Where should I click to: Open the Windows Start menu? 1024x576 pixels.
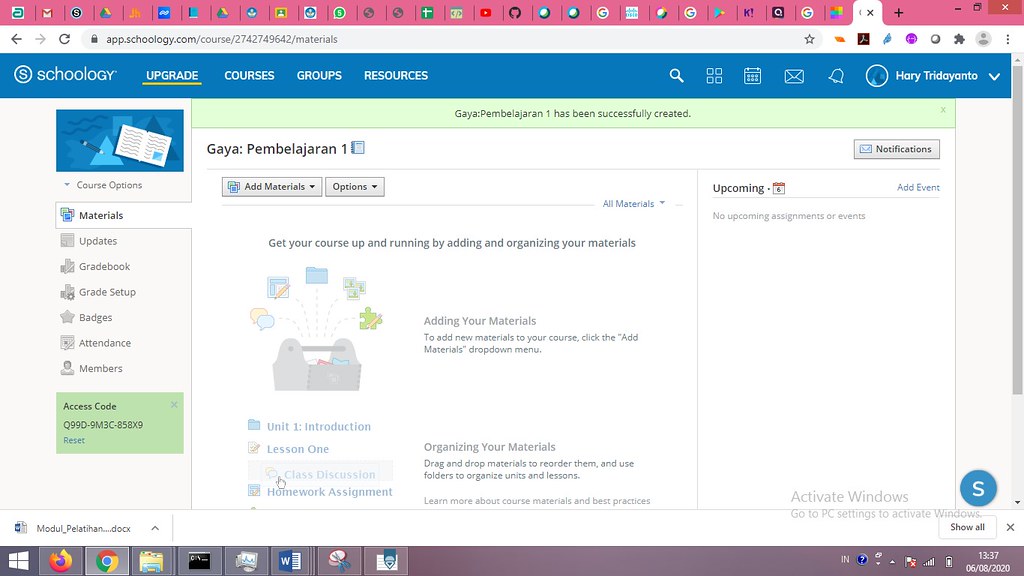18,561
